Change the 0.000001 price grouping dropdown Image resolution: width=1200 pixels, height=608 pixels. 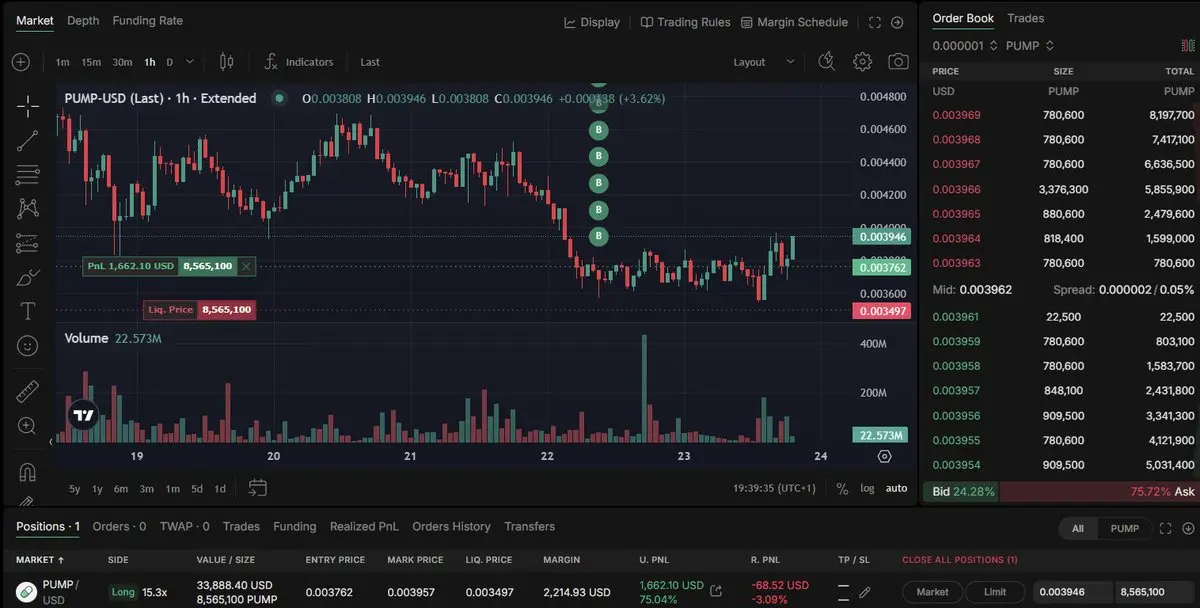pyautogui.click(x=965, y=46)
